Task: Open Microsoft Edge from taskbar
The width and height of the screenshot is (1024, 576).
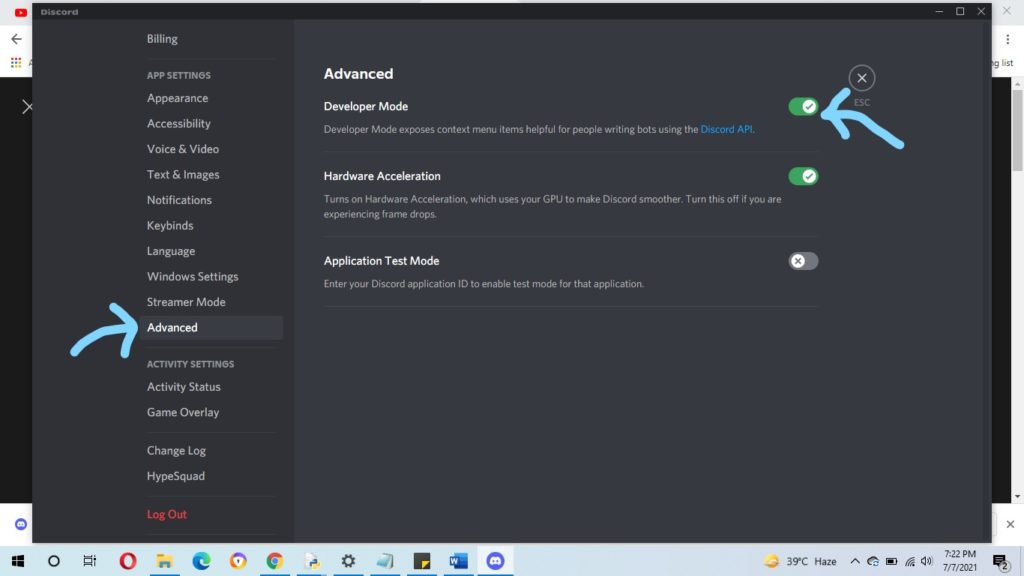Action: pyautogui.click(x=201, y=561)
